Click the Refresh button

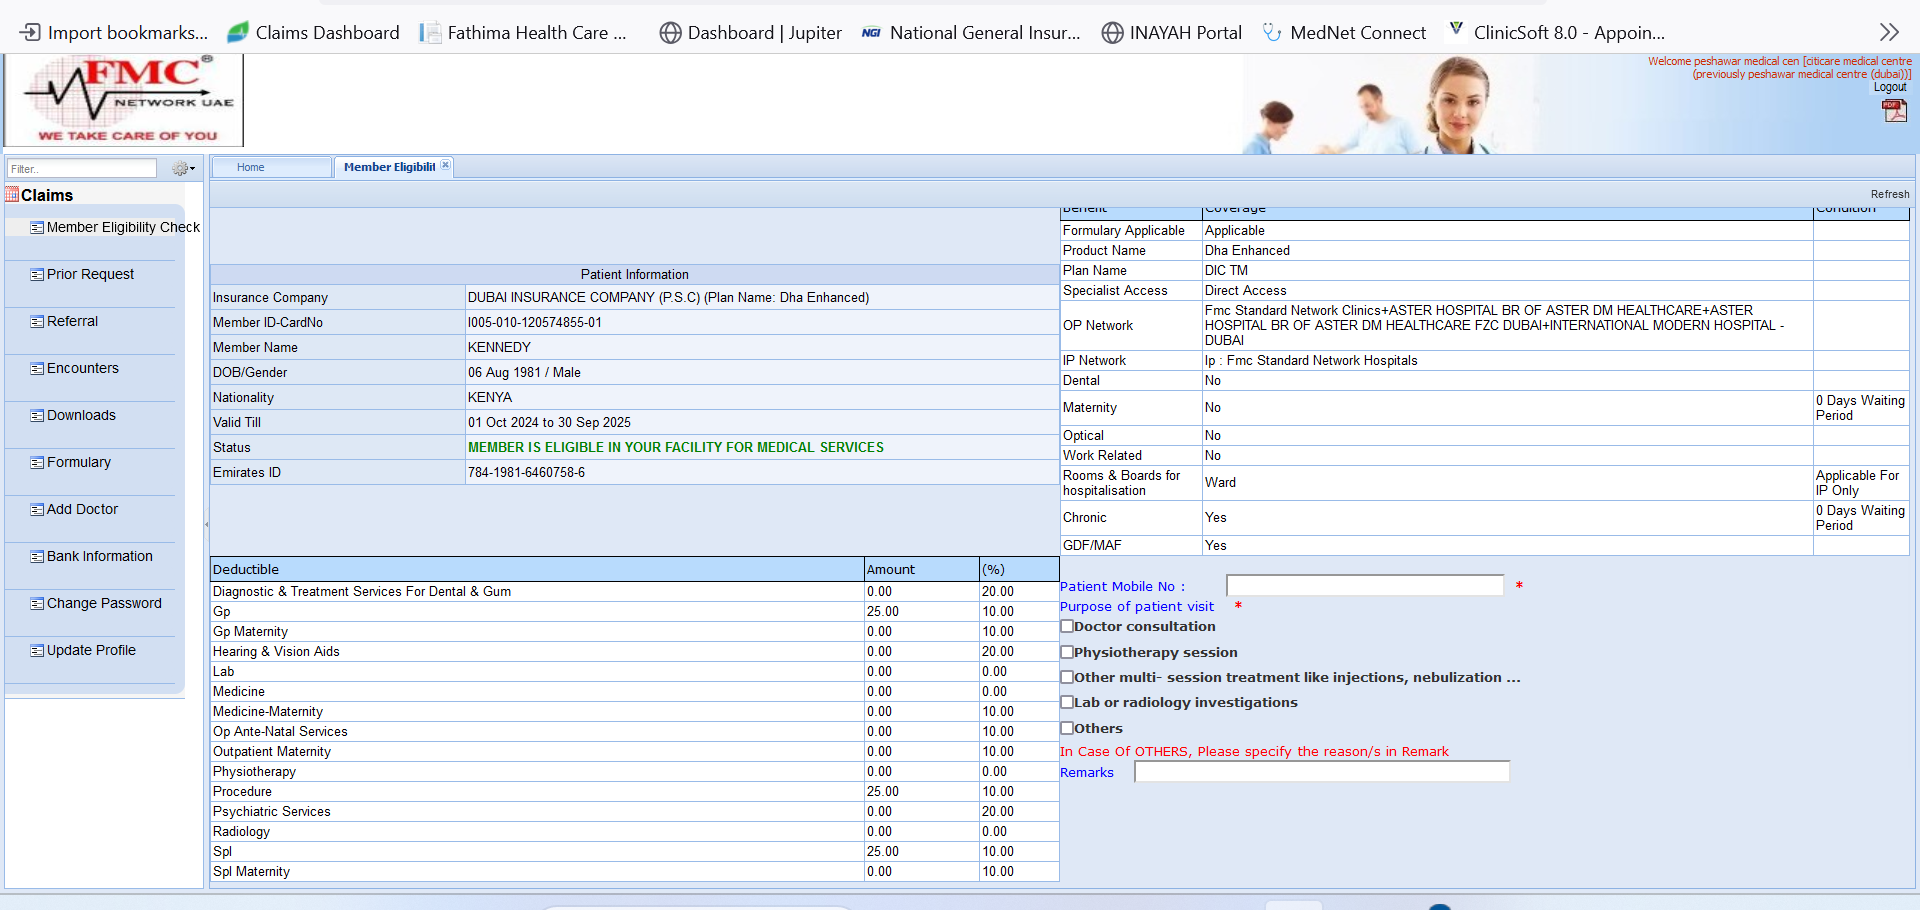[x=1889, y=194]
